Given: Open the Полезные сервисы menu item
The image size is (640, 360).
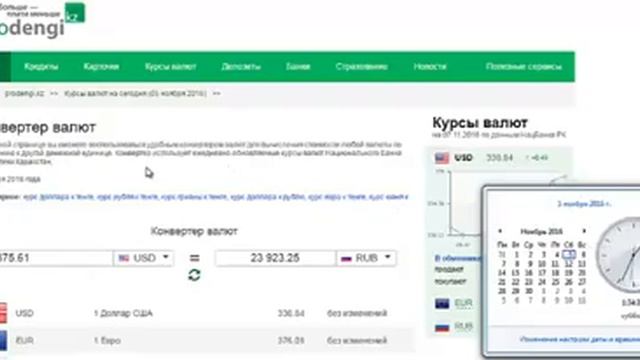Looking at the screenshot, I should tap(524, 67).
